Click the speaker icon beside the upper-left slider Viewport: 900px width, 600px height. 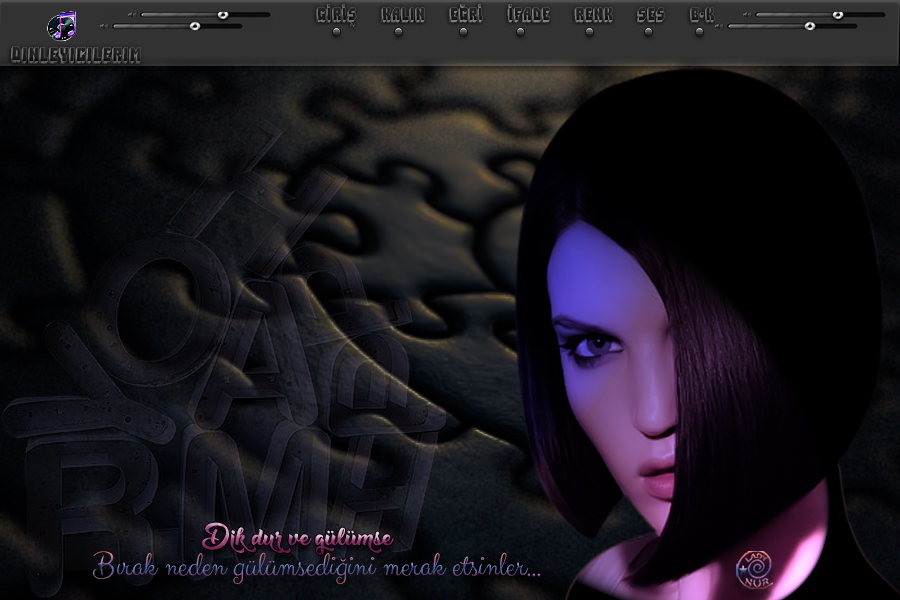point(131,15)
